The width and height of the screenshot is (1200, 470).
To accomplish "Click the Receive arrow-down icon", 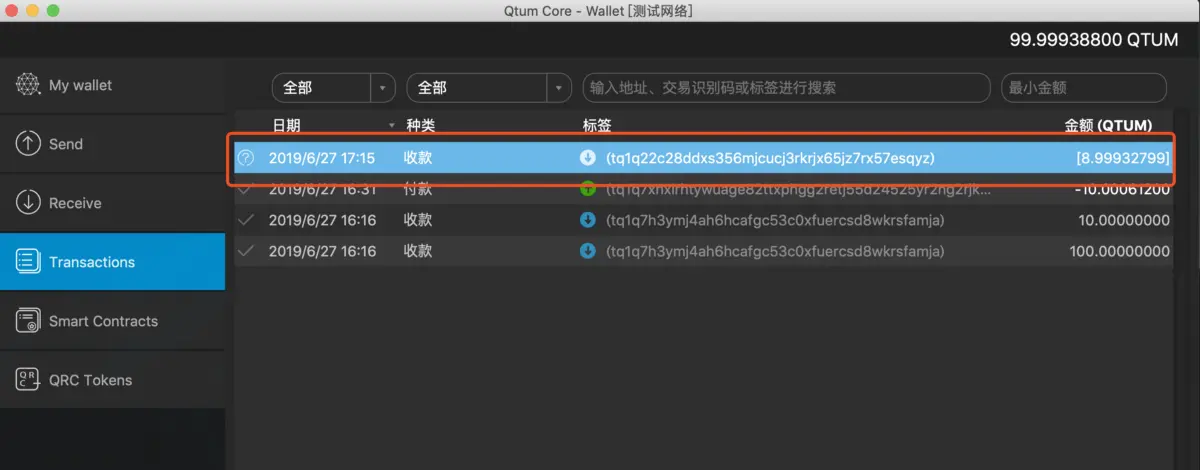I will 27,203.
